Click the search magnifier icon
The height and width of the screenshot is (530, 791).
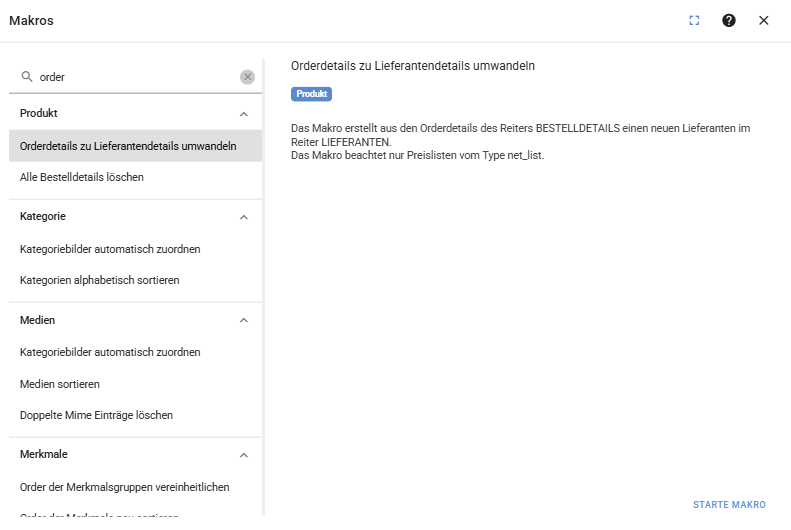27,76
